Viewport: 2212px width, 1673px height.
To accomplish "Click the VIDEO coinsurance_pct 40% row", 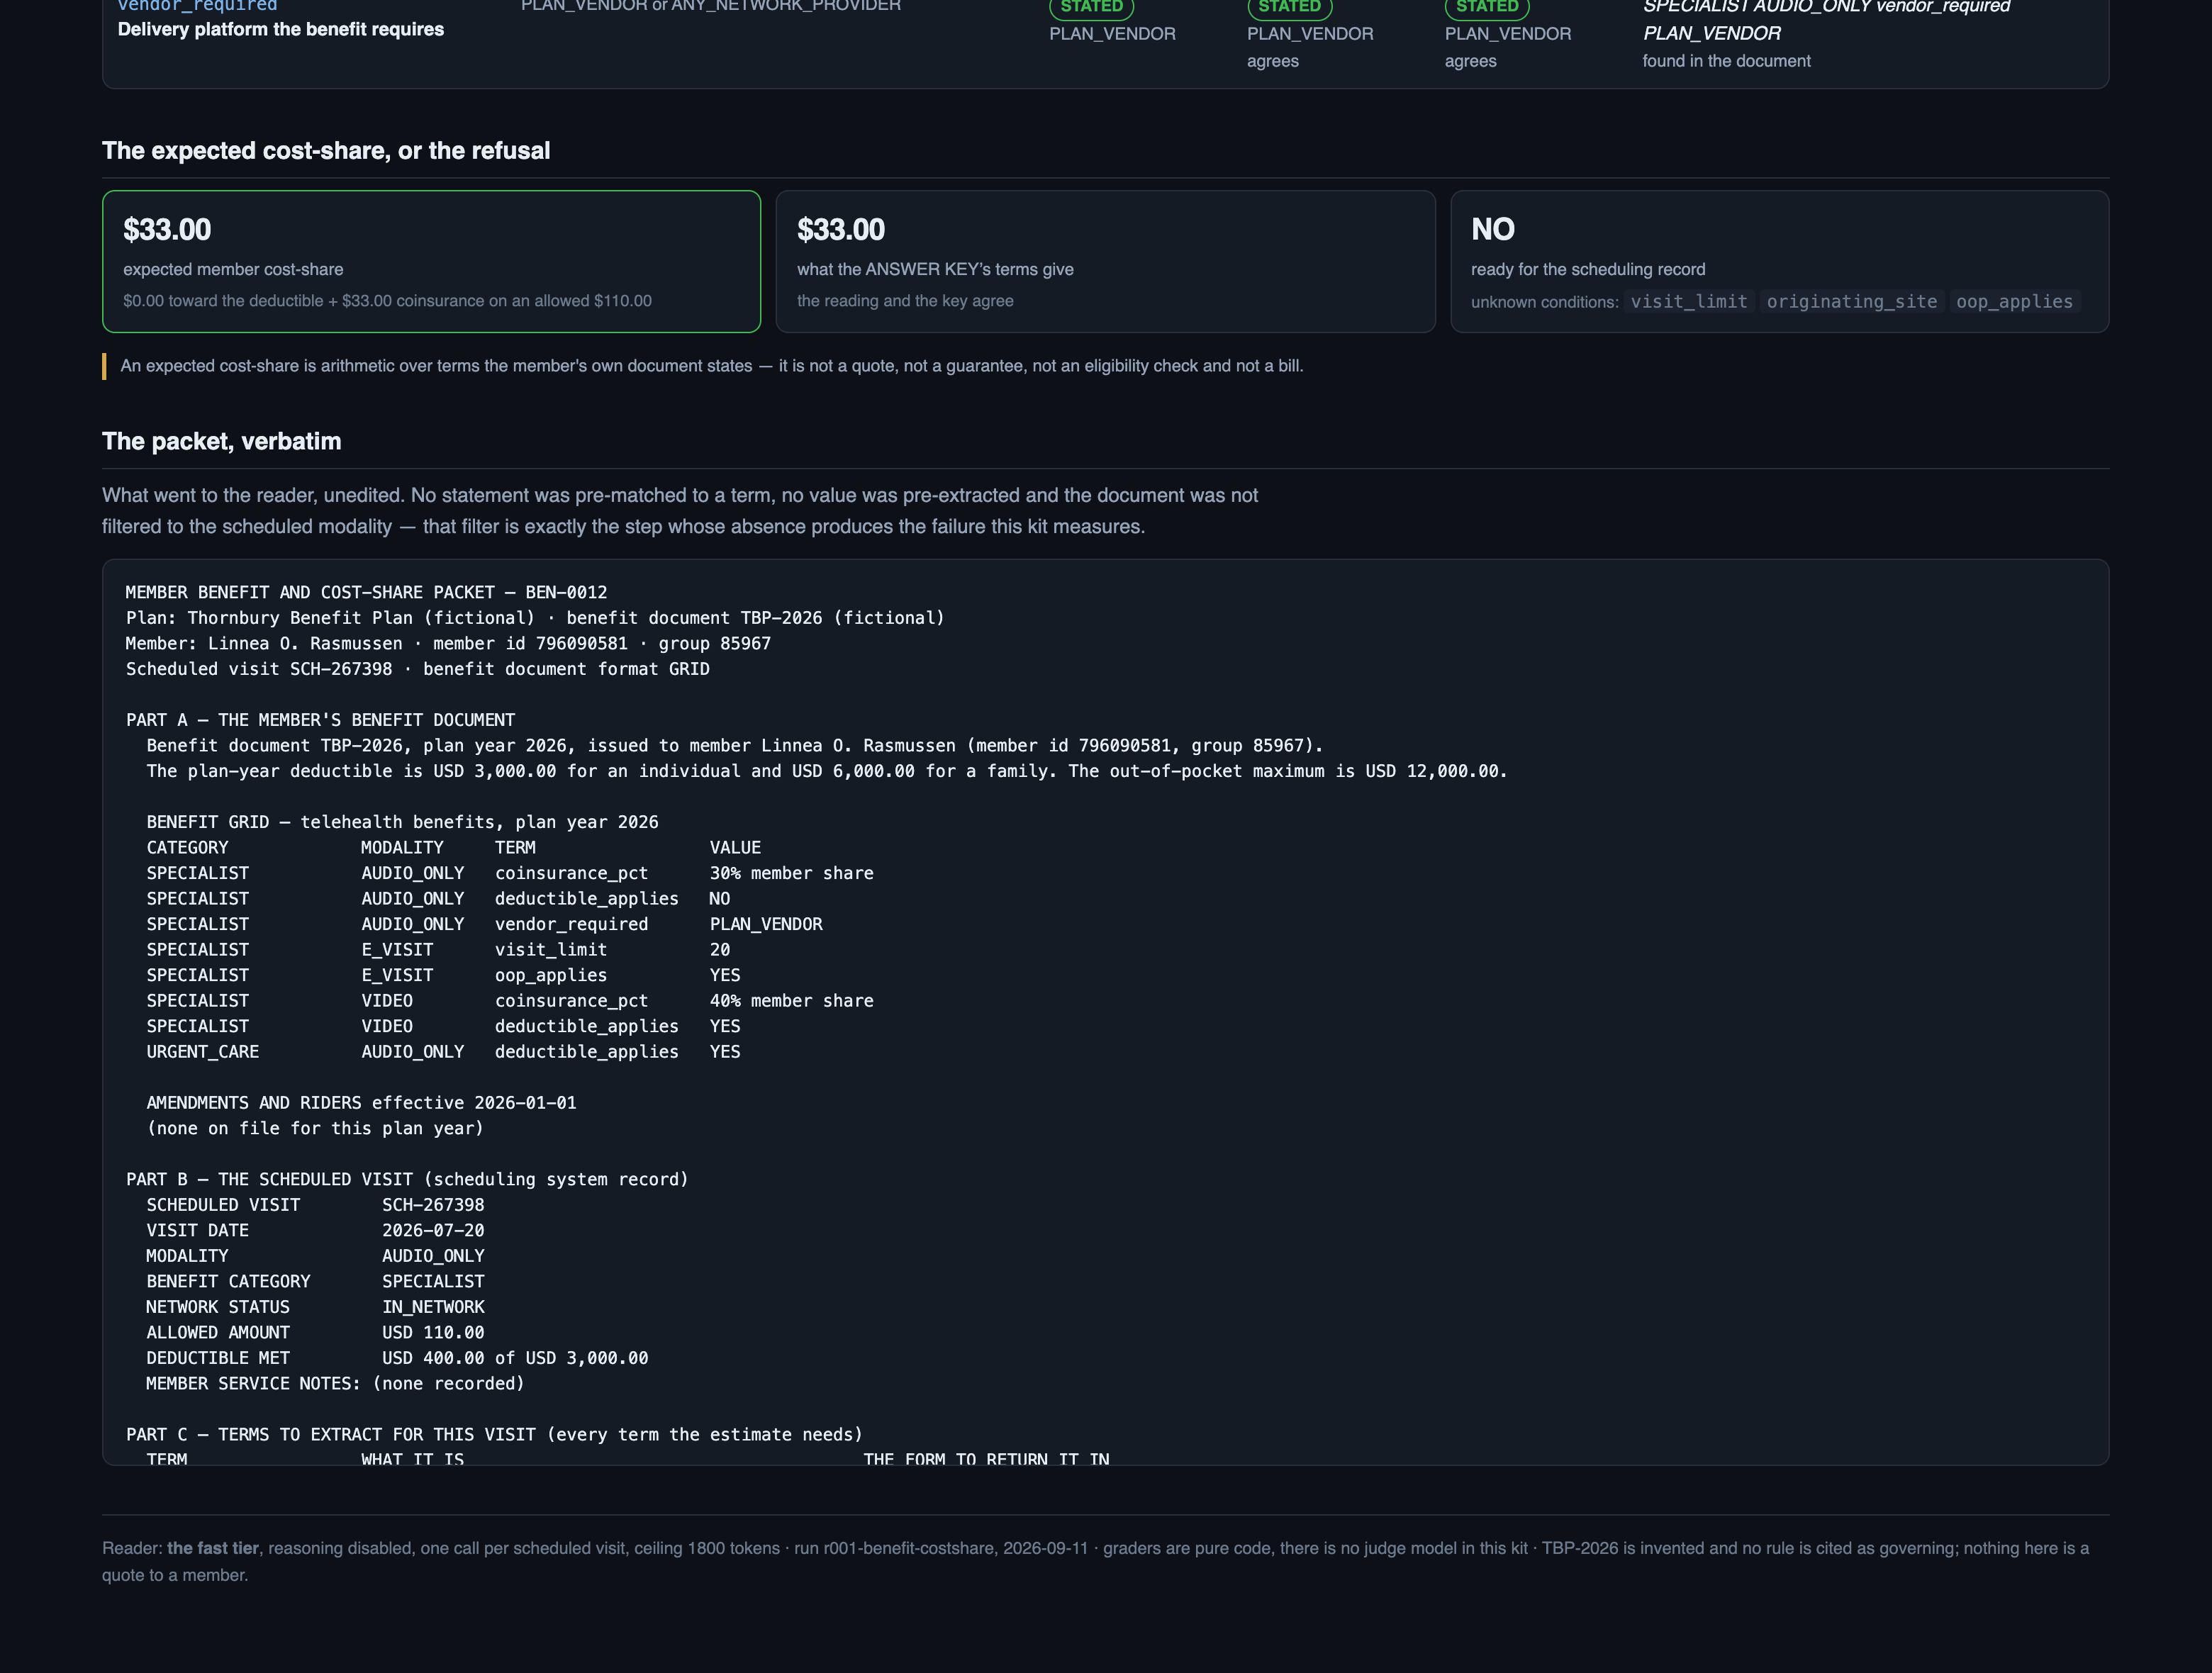I will click(510, 1001).
